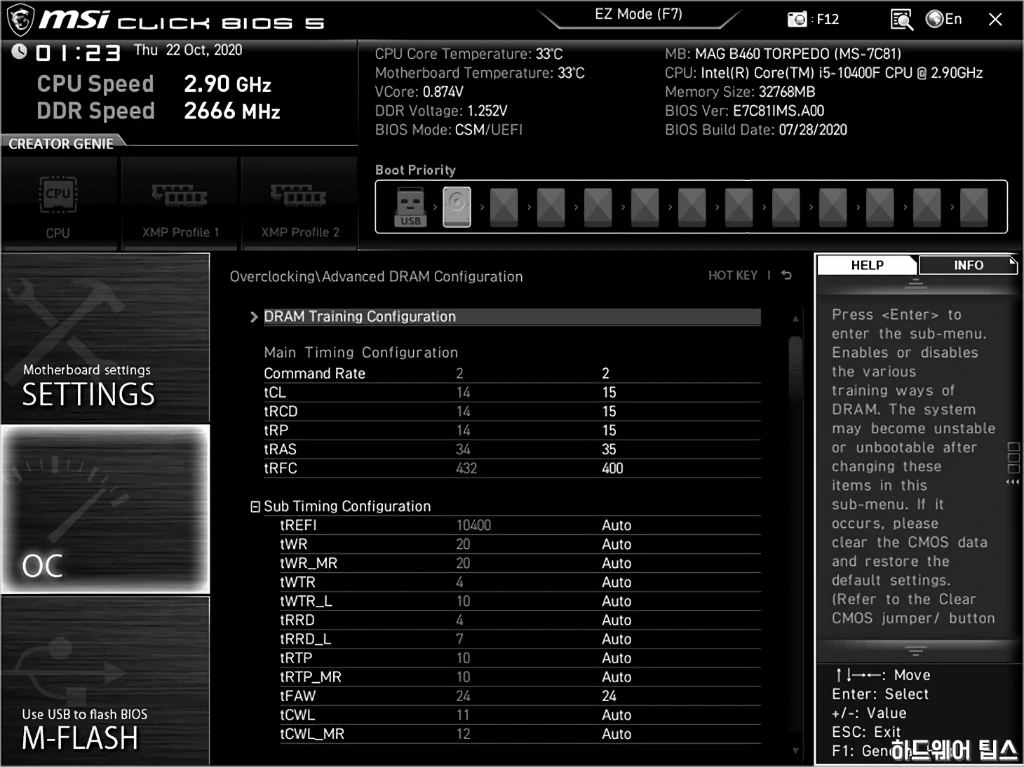Select the tRTP_MR Auto value
Screen dimensions: 1024x767
click(616, 677)
